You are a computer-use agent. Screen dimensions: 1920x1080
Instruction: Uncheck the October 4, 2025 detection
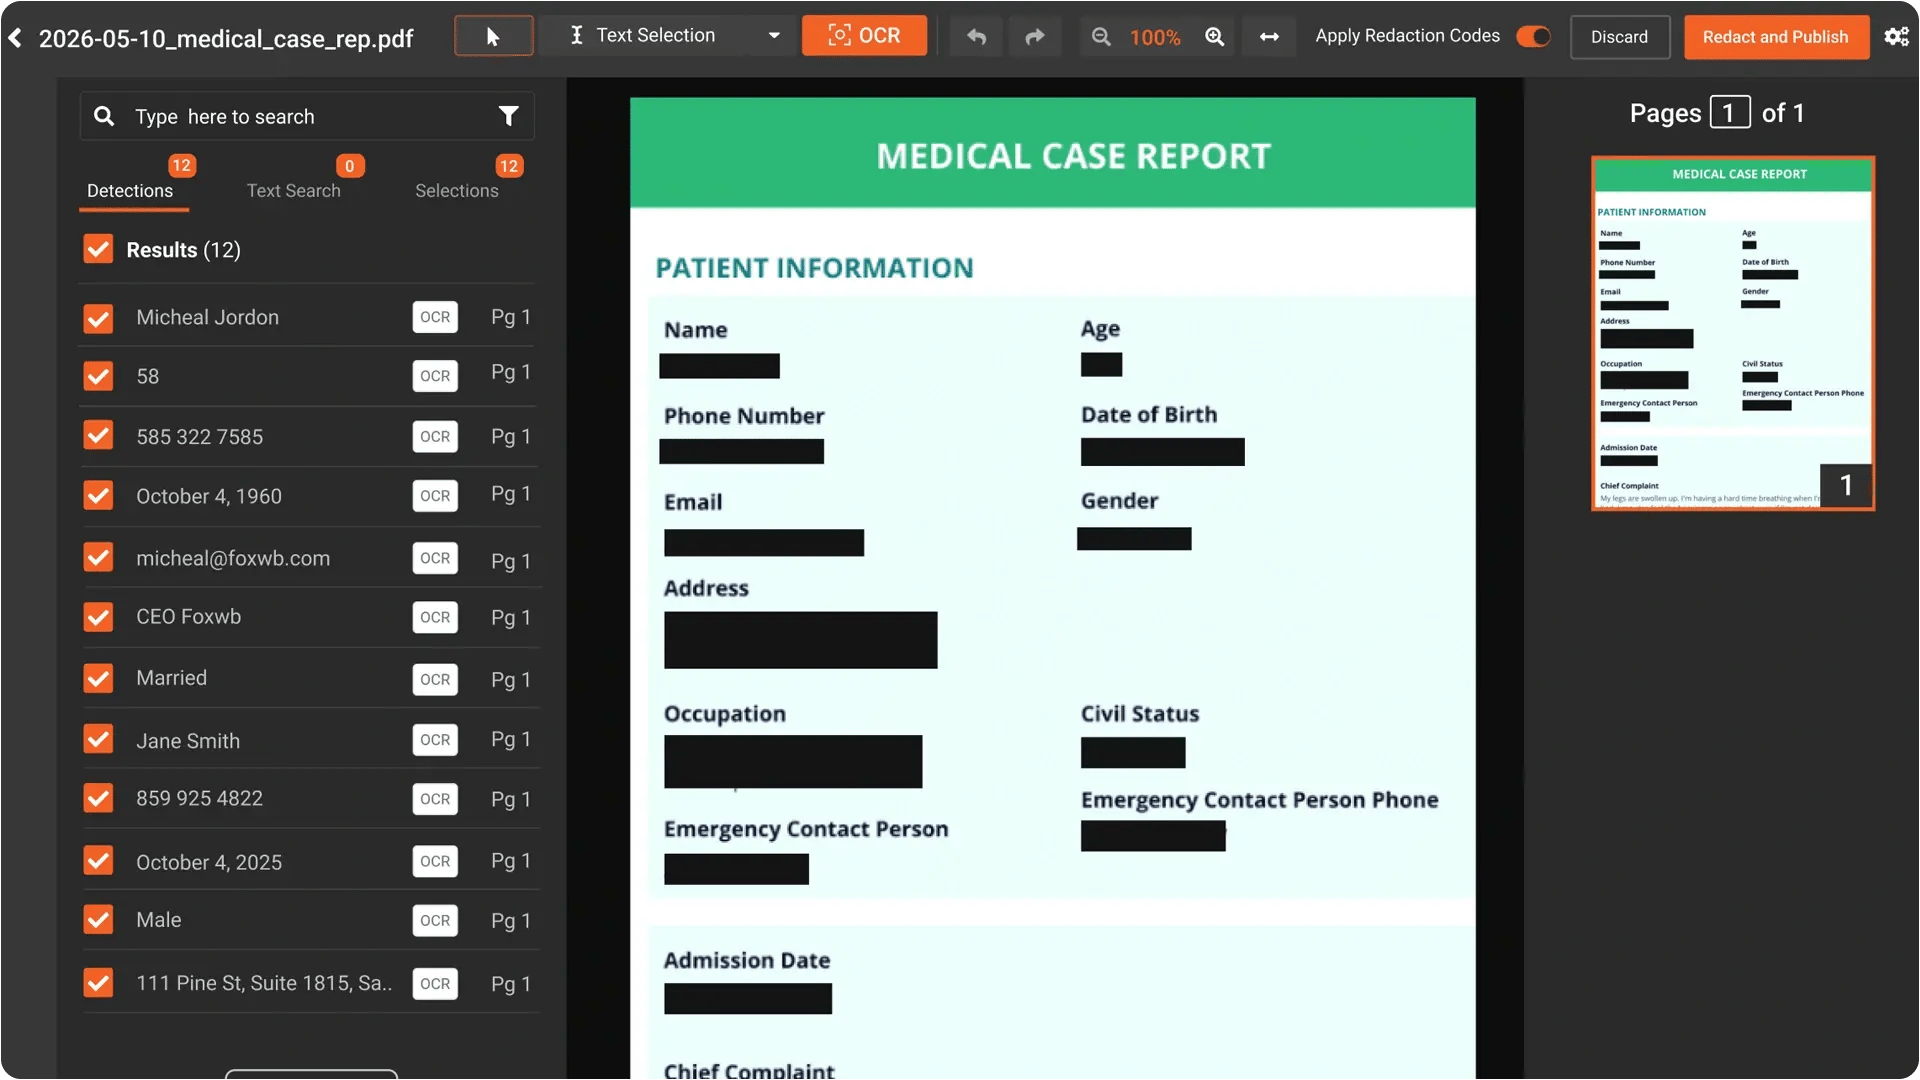click(x=98, y=861)
